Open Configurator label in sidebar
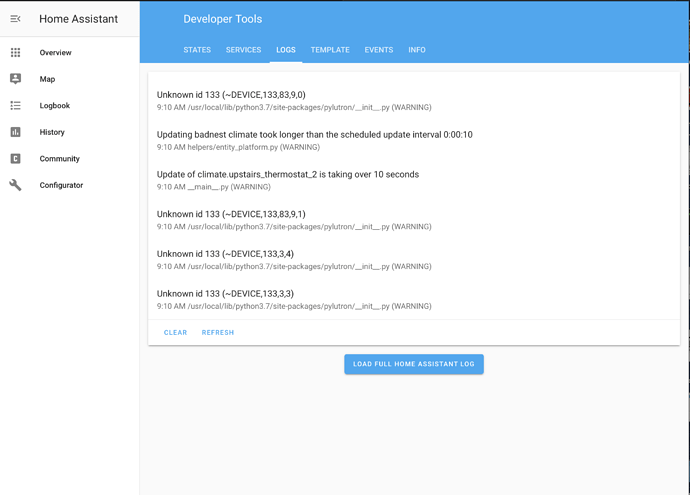 click(x=61, y=185)
